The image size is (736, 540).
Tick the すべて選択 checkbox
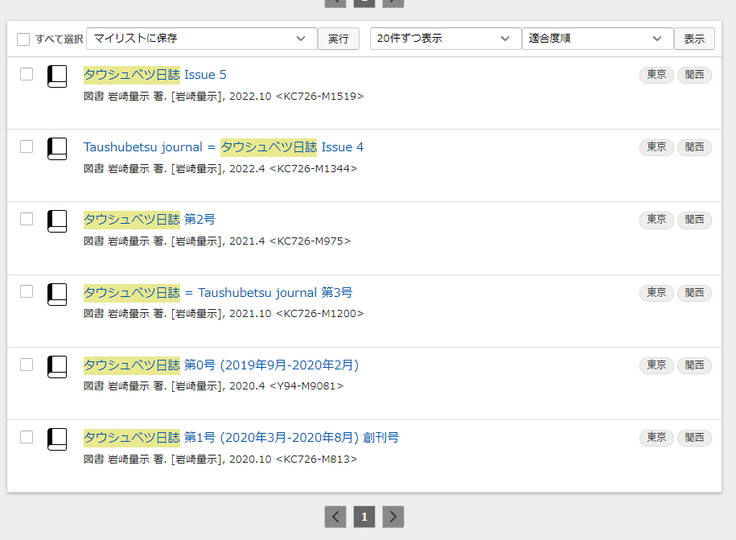coord(23,40)
